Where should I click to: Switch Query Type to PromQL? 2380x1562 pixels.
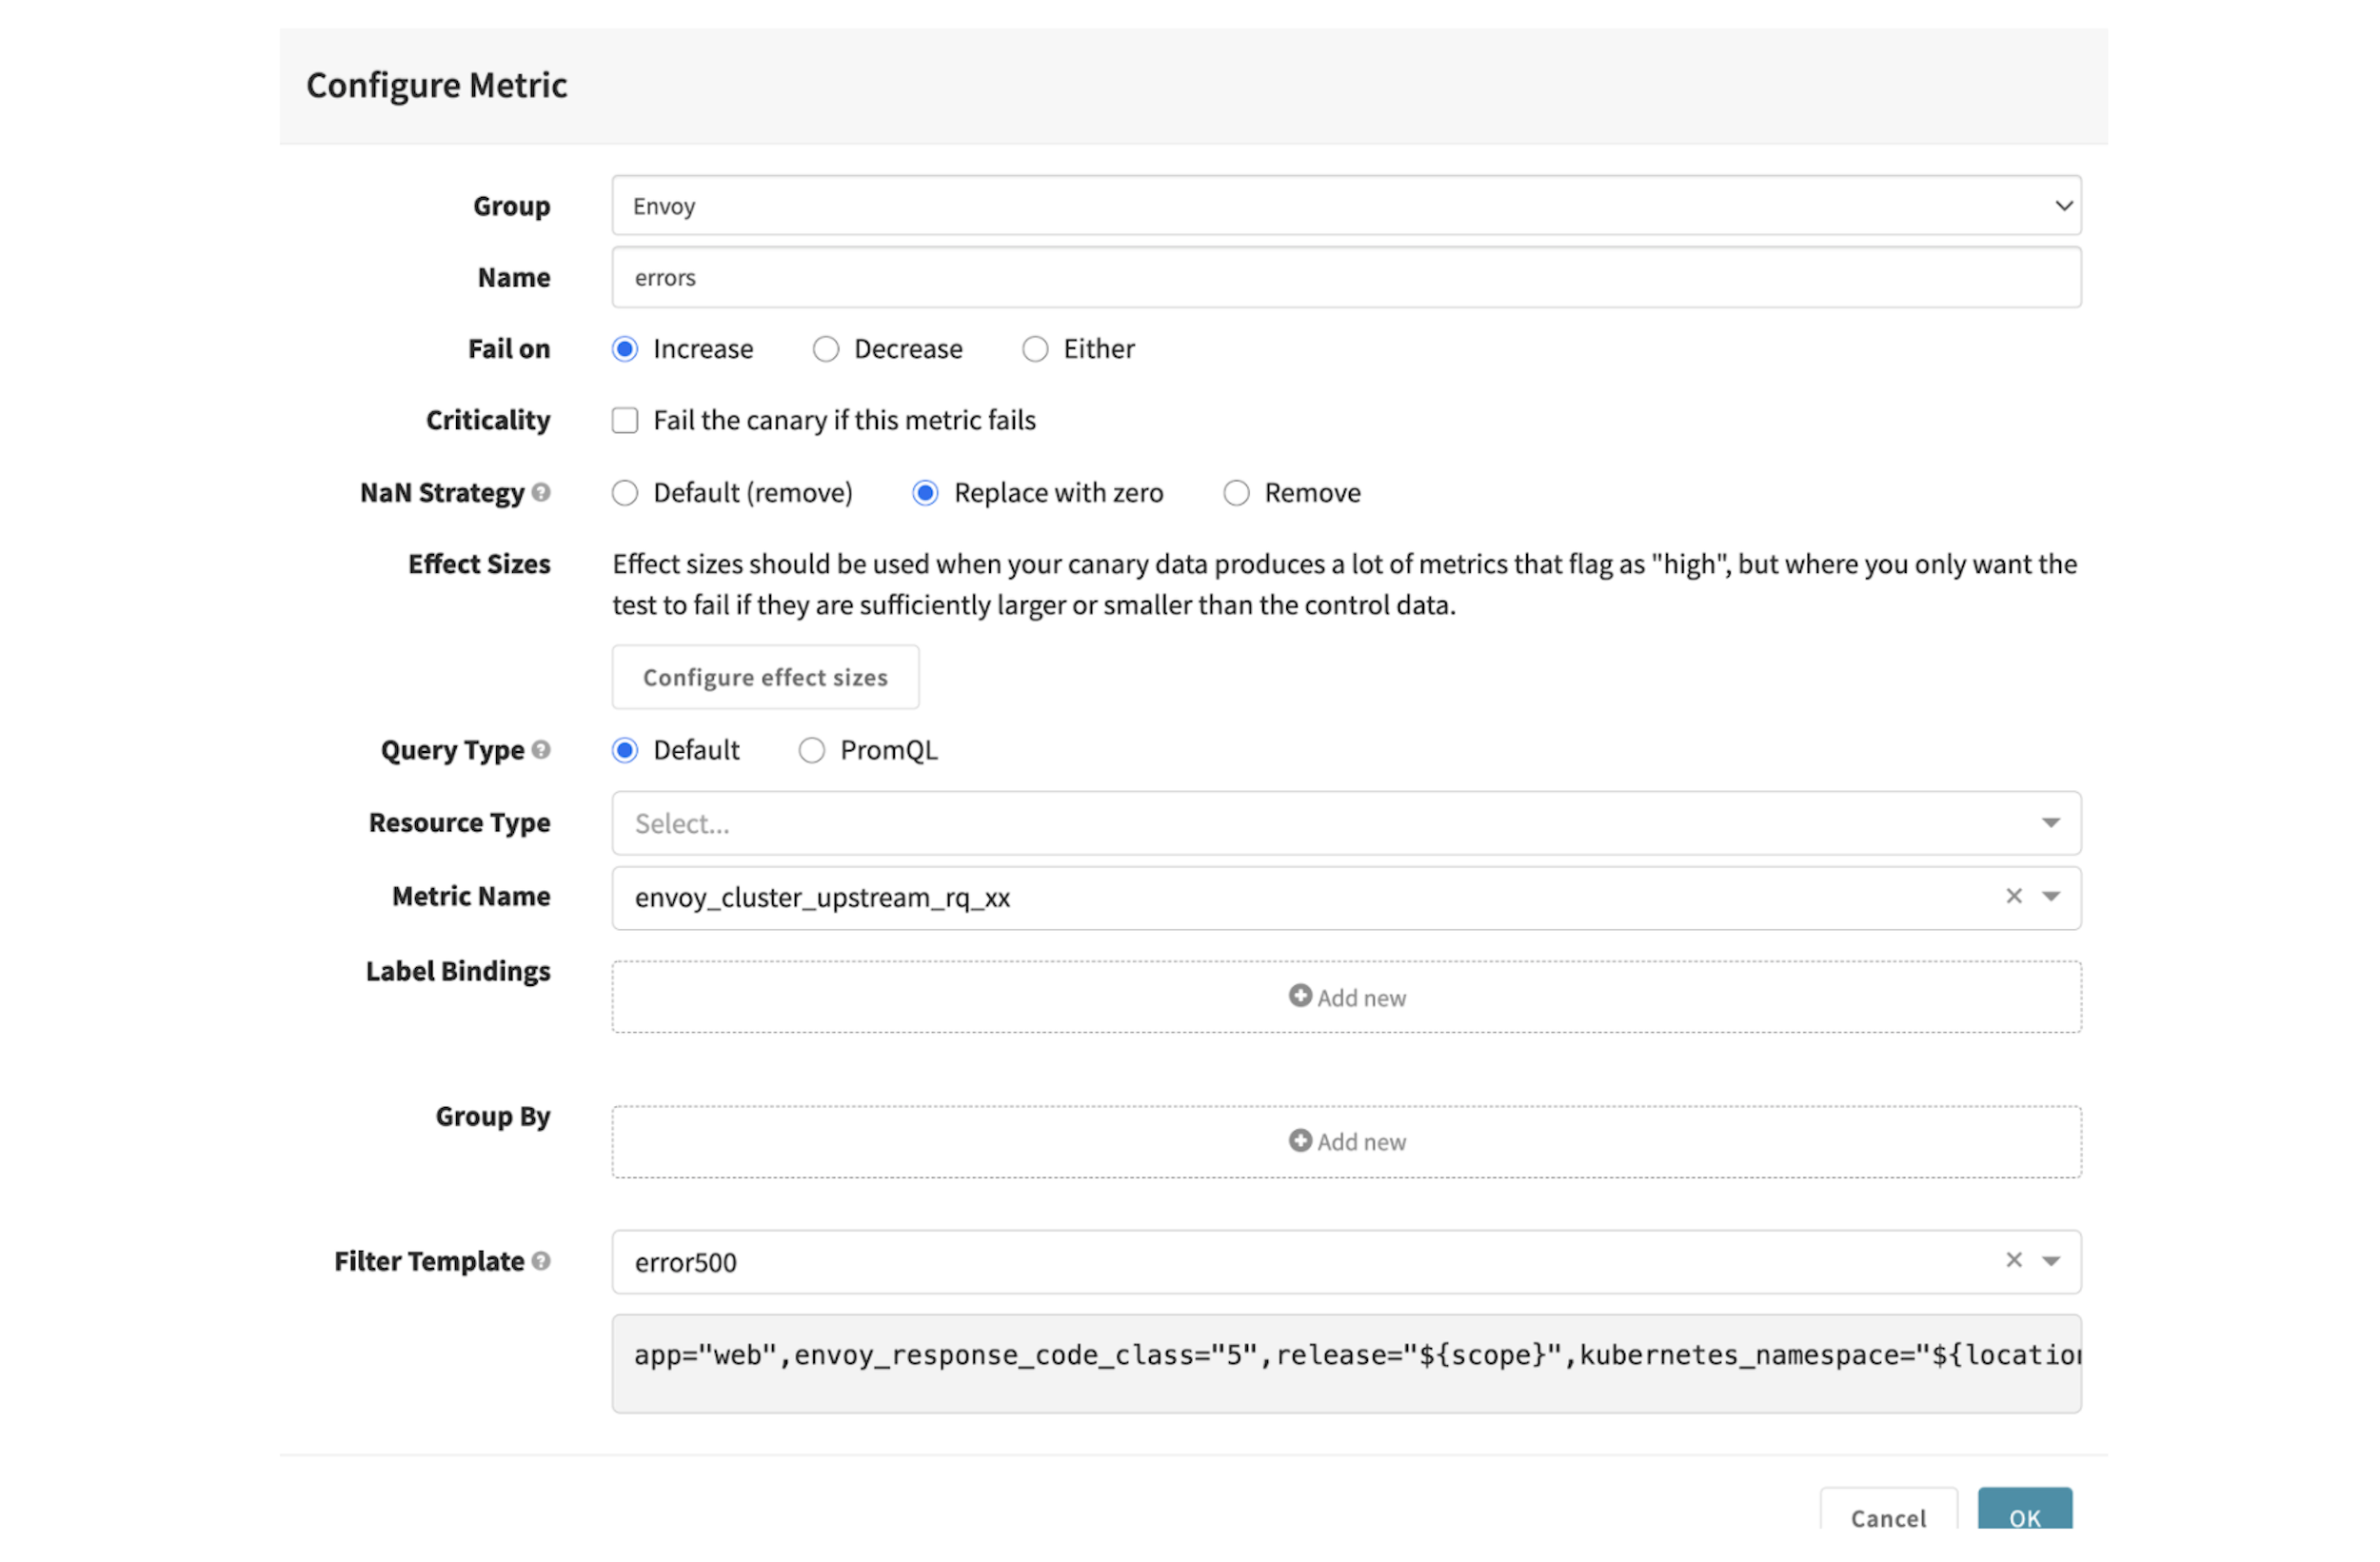(x=811, y=749)
